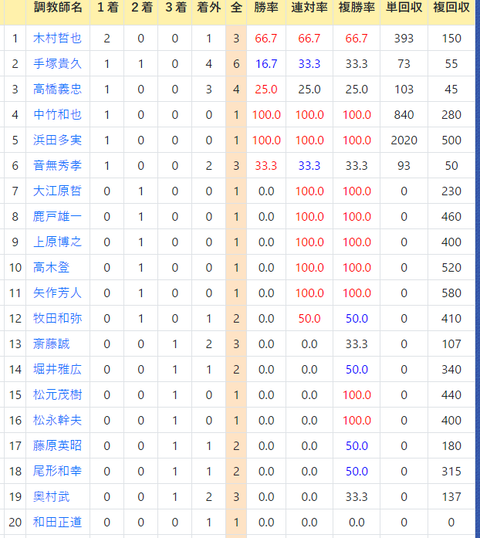Select the 410 複回収 value for 牧田和弥

pos(451,318)
